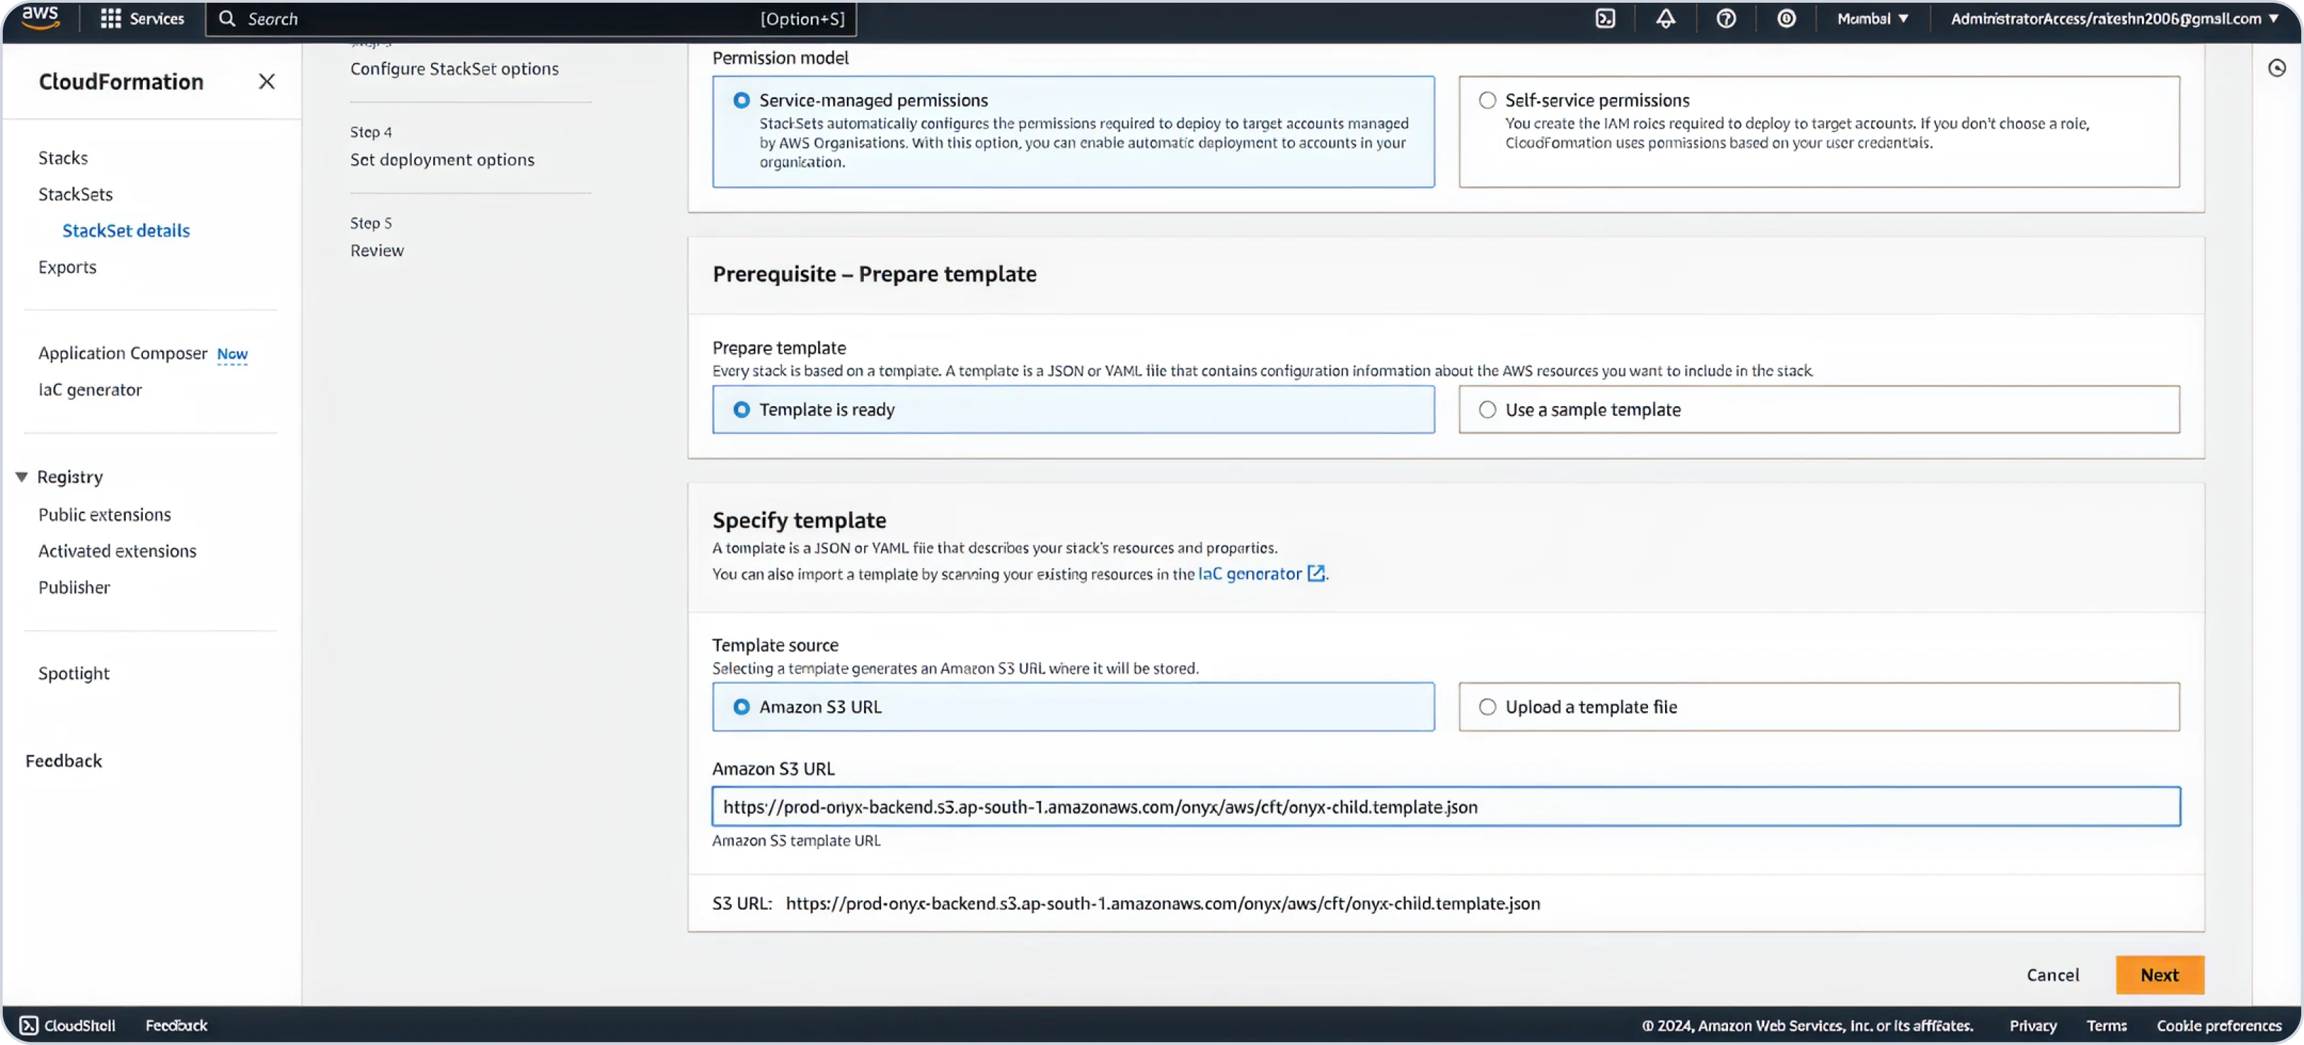2304x1045 pixels.
Task: Open the Services grid menu icon
Action: (x=111, y=19)
